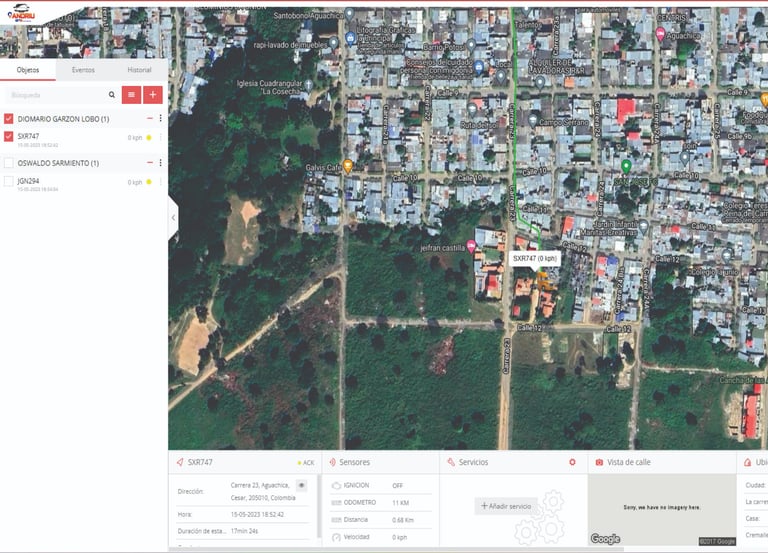Click the Vista de calle camera icon

point(599,462)
